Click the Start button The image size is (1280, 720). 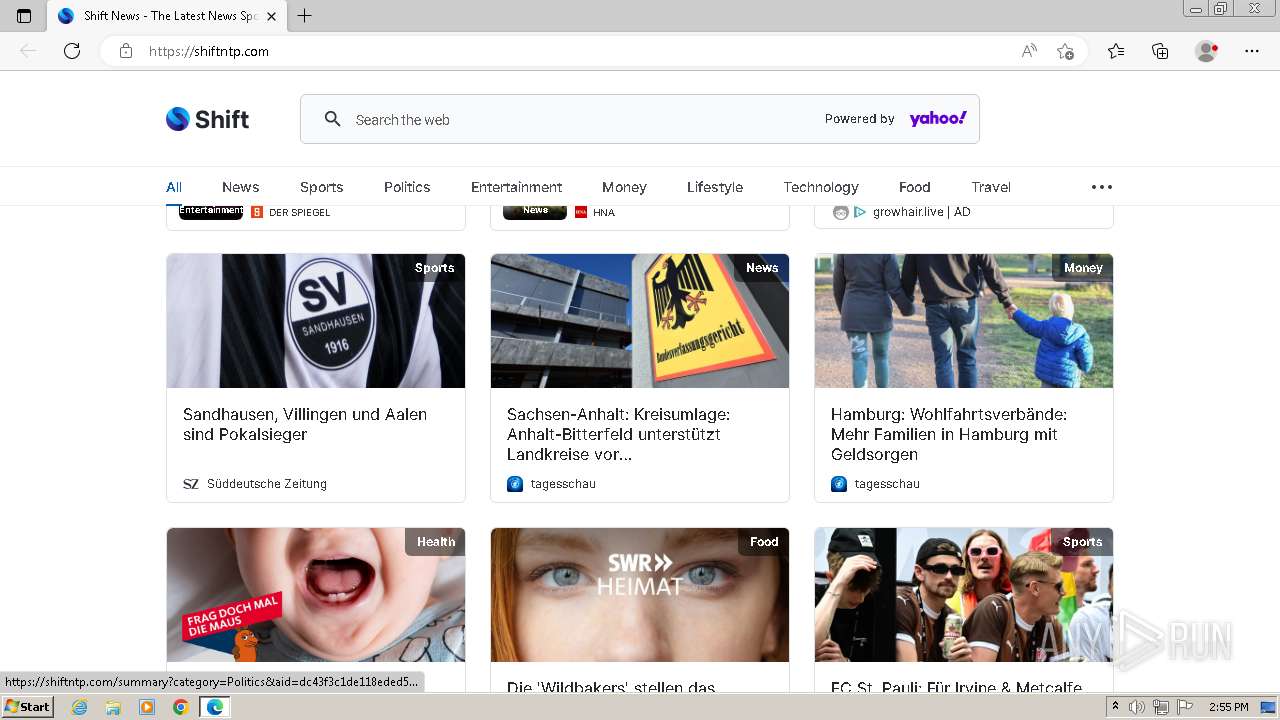[x=27, y=707]
